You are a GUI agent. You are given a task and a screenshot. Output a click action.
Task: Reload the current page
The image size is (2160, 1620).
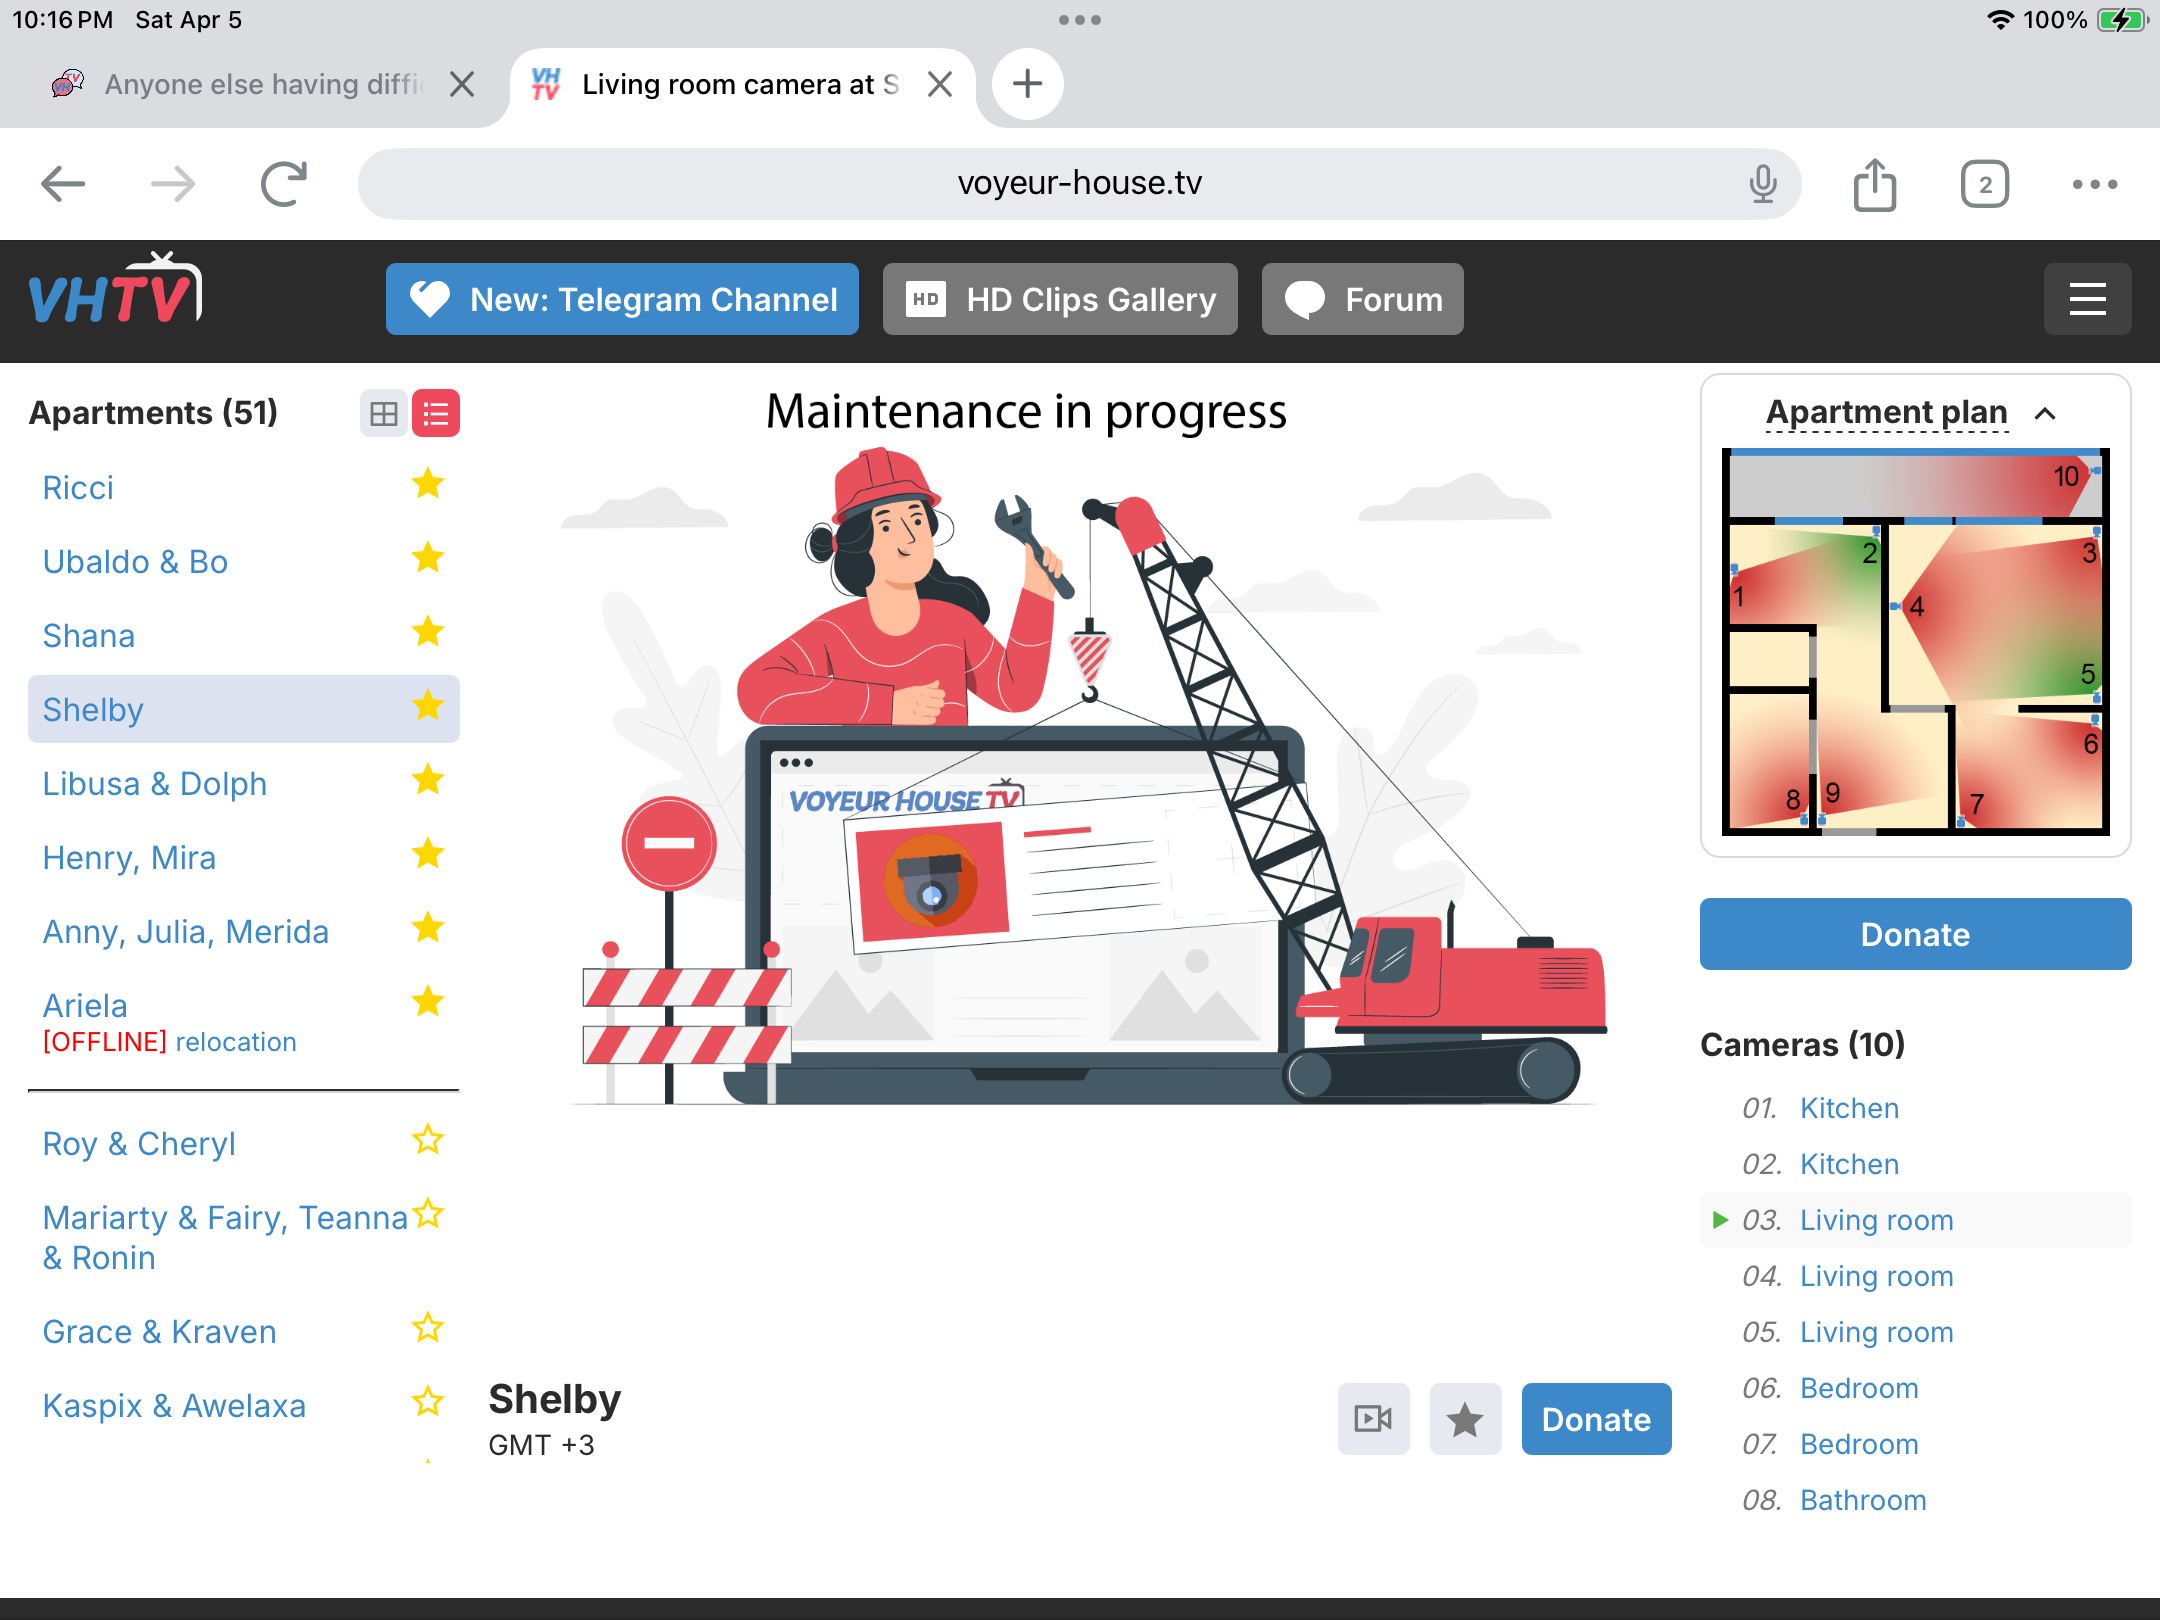coord(284,184)
